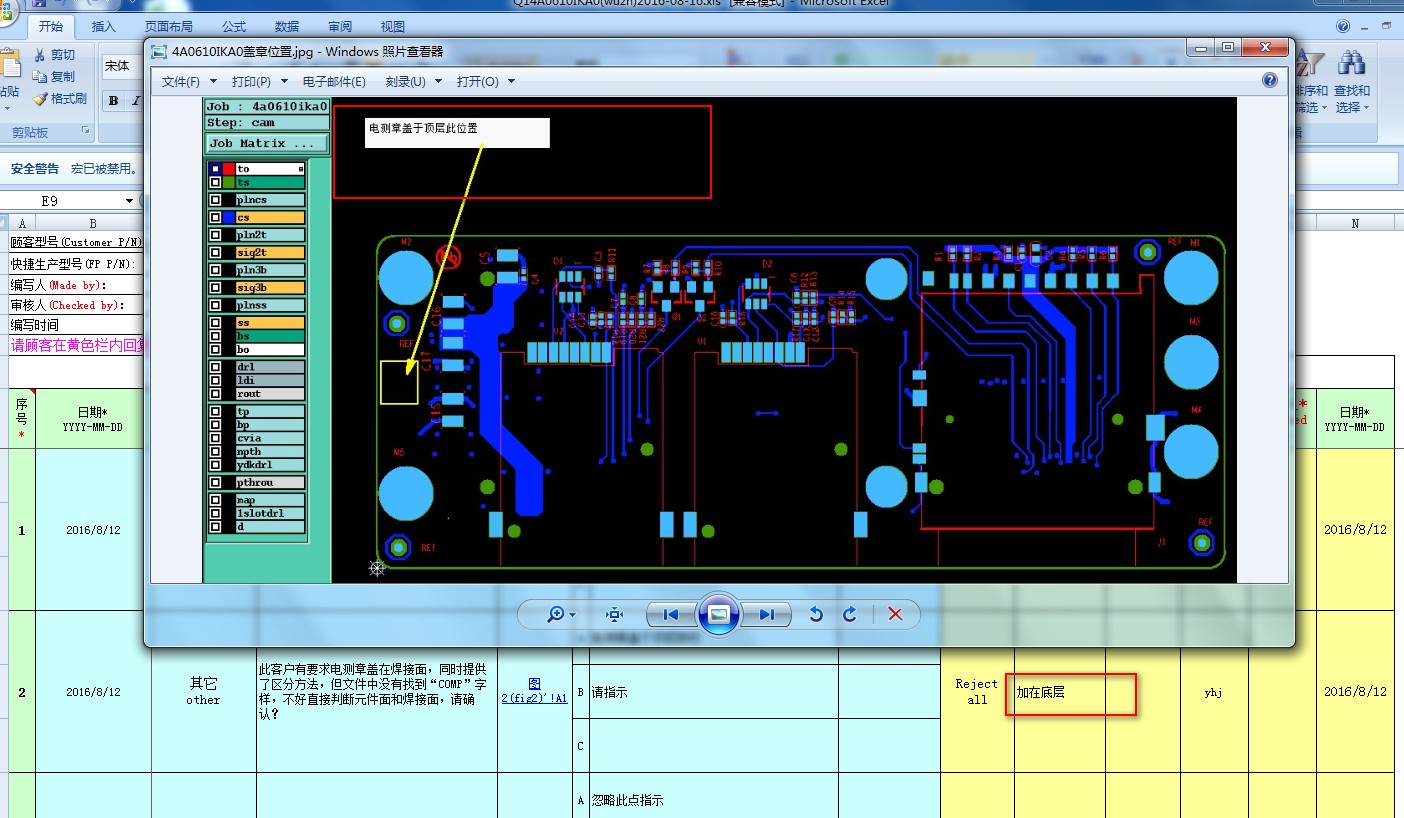1404x818 pixels.
Task: Start the slideshow in the photo viewer
Action: coord(718,614)
